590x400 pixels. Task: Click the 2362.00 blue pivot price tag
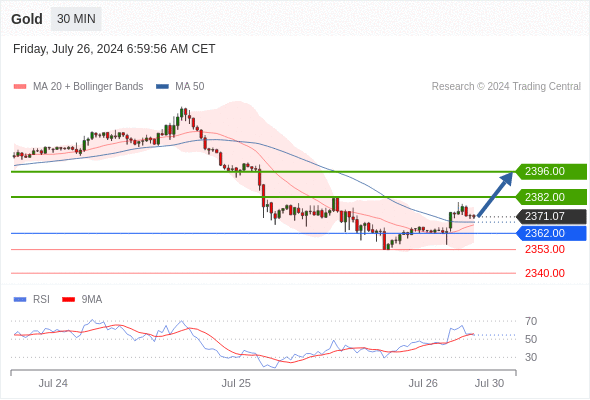click(551, 233)
